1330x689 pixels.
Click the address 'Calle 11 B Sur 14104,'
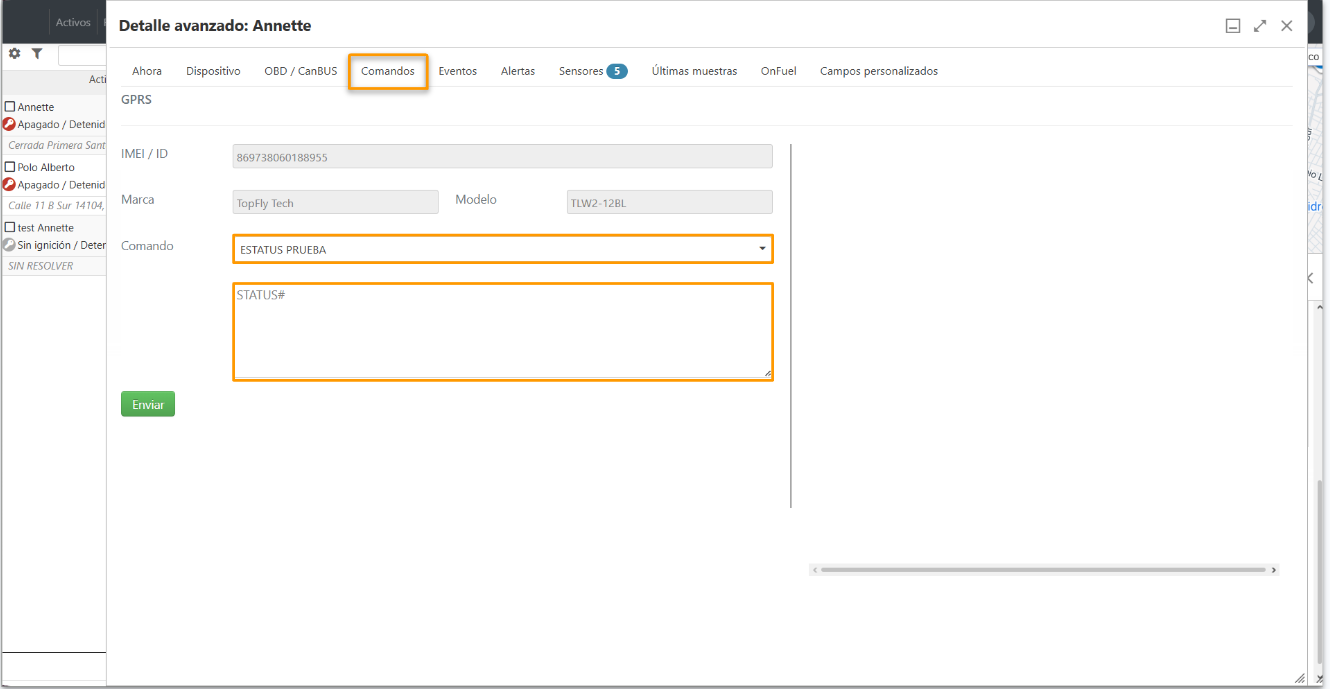click(57, 206)
